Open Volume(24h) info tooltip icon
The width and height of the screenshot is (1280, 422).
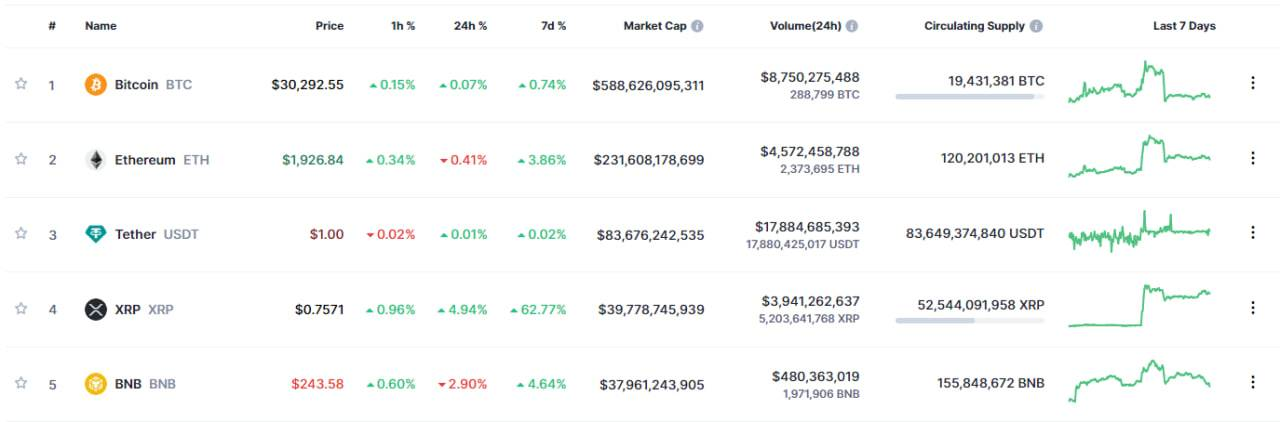[x=851, y=26]
